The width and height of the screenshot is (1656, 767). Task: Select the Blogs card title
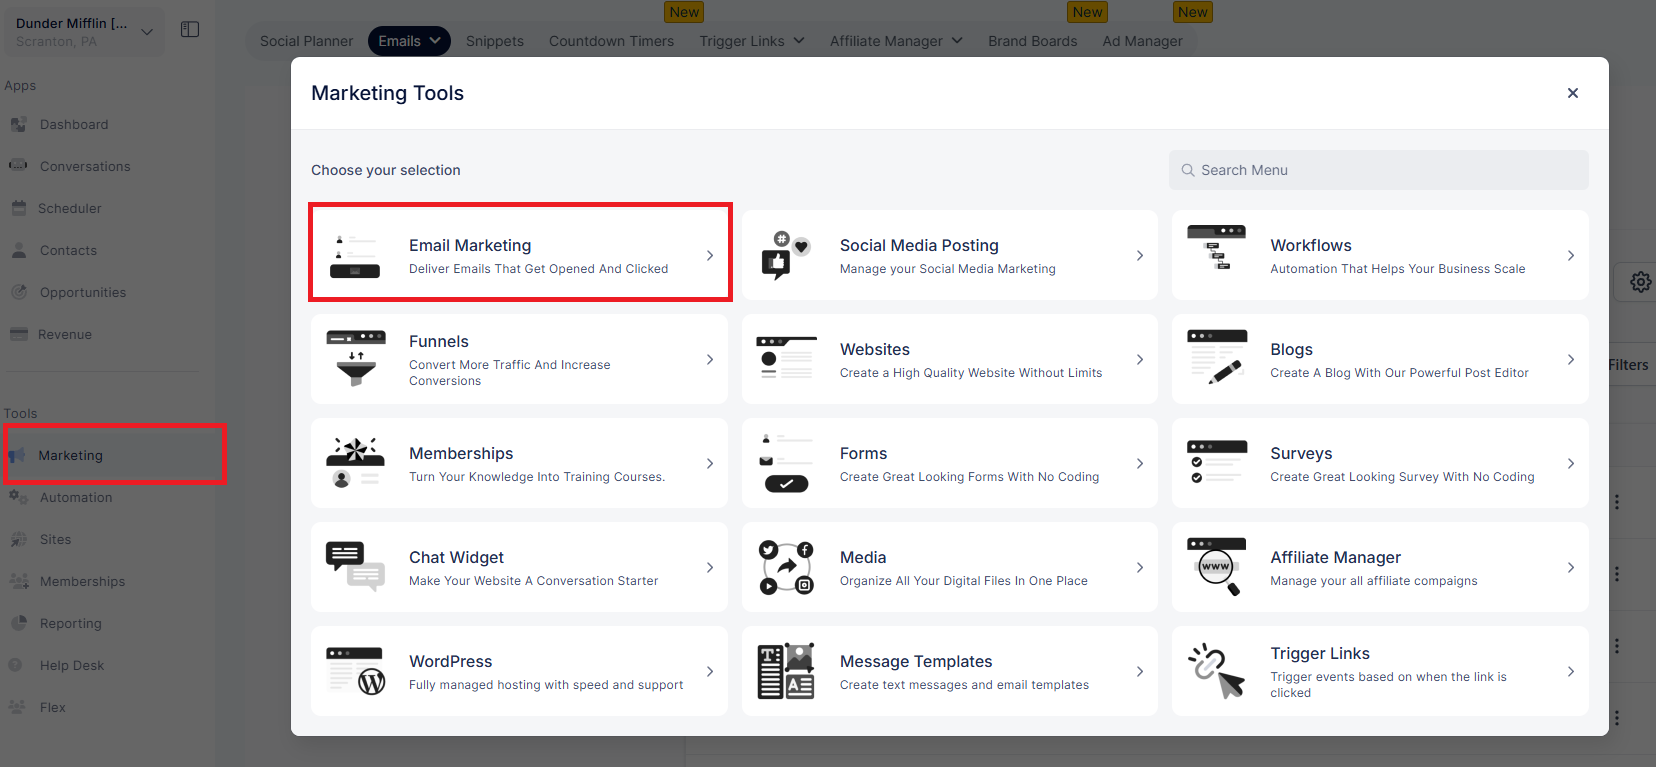pyautogui.click(x=1291, y=349)
